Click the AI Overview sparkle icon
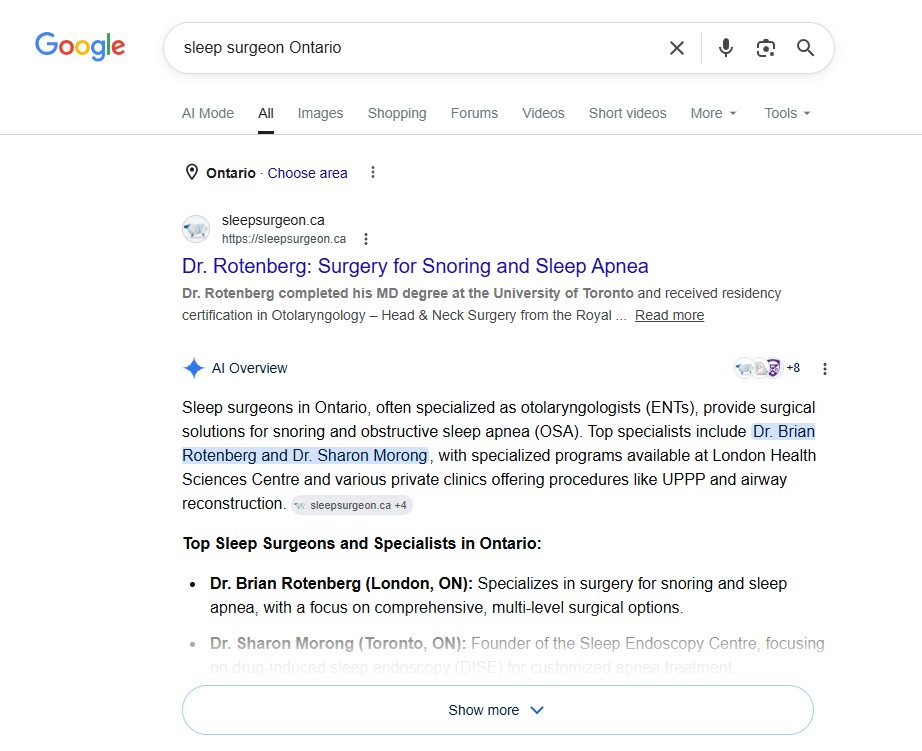This screenshot has width=922, height=751. [x=193, y=368]
